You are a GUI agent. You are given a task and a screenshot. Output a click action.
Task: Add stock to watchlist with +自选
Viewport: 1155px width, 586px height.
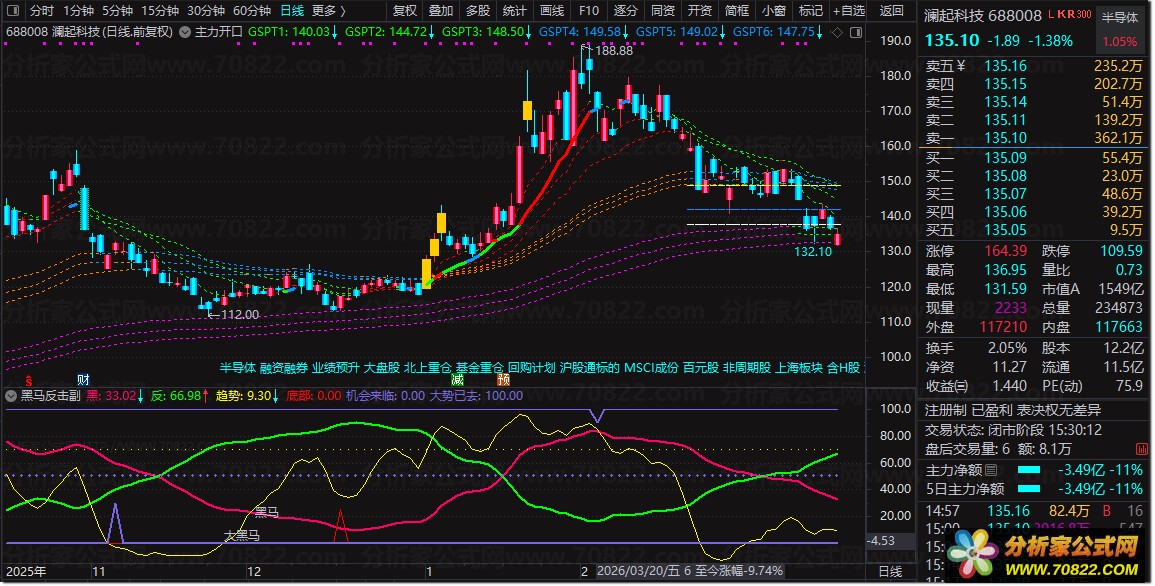click(x=846, y=11)
